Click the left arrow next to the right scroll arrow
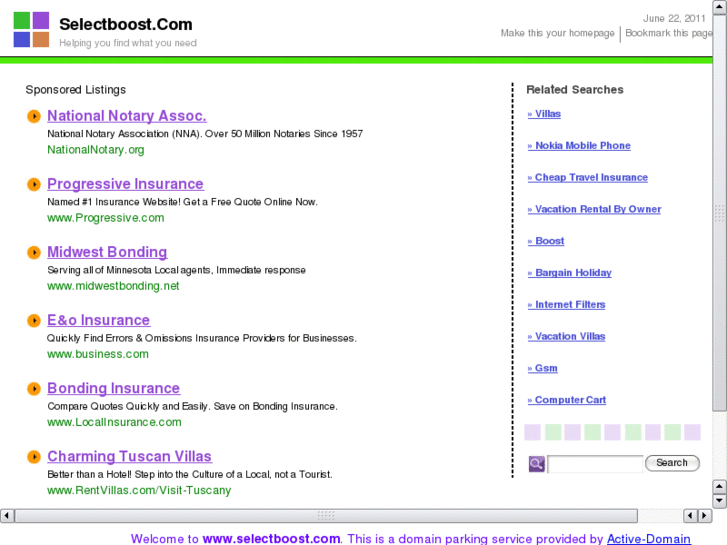The height and width of the screenshot is (545, 727). 690,515
